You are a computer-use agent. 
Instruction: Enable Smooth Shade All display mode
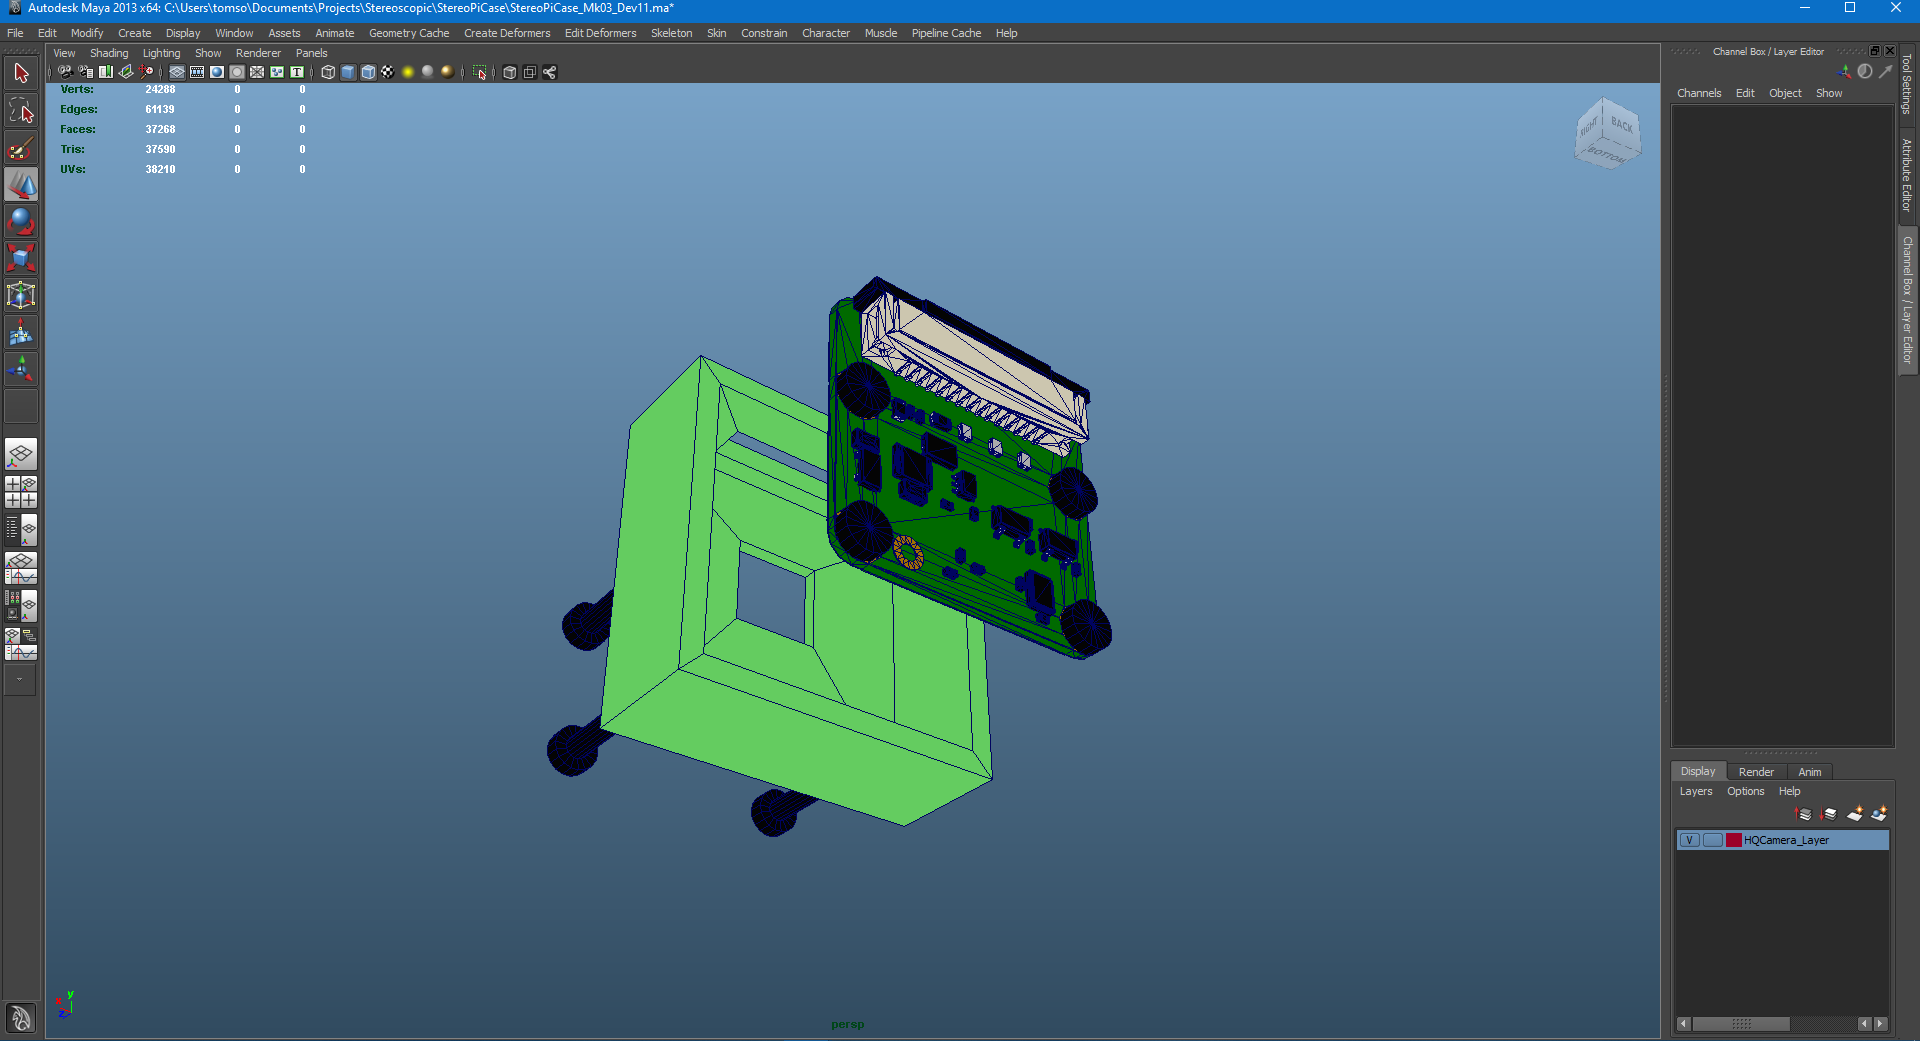coord(347,72)
